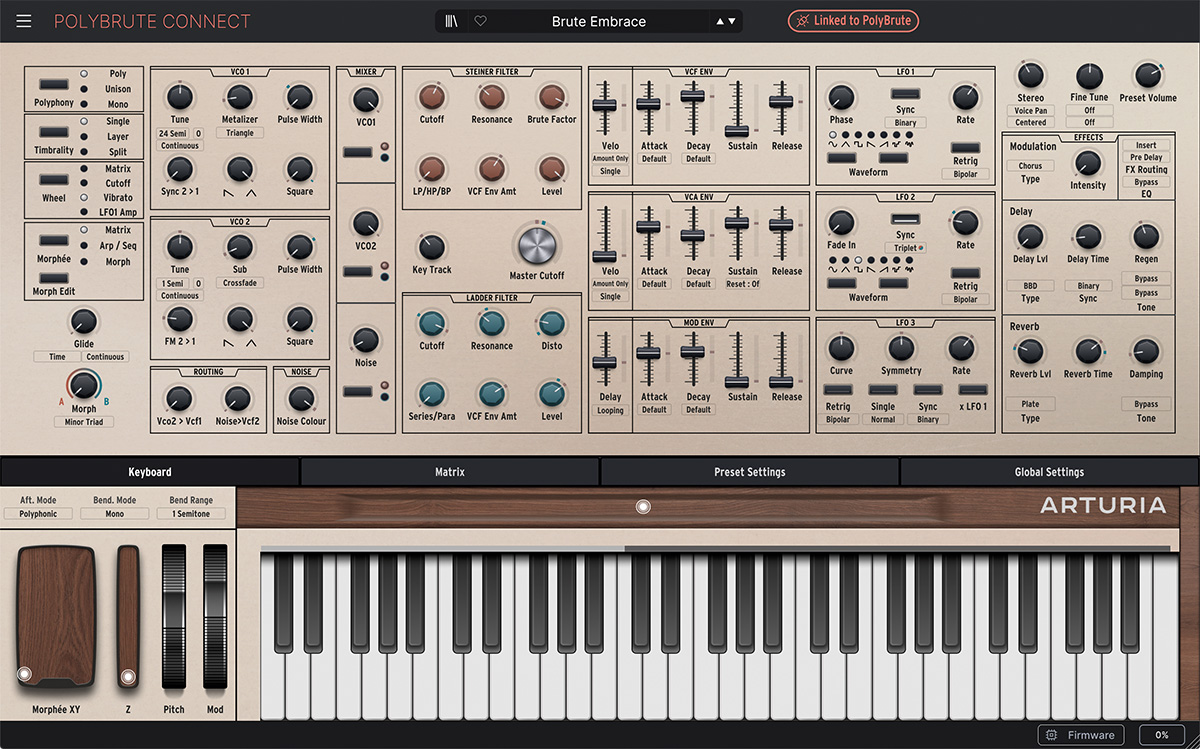The height and width of the screenshot is (749, 1200).
Task: Select the random waveform icon in LFO 2
Action: pyautogui.click(x=908, y=269)
